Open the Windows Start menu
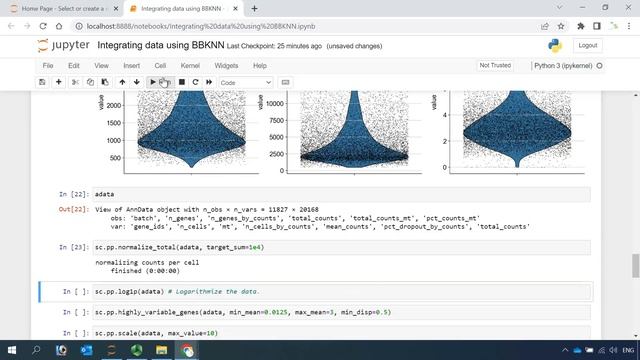640x360 pixels. (x=12, y=350)
